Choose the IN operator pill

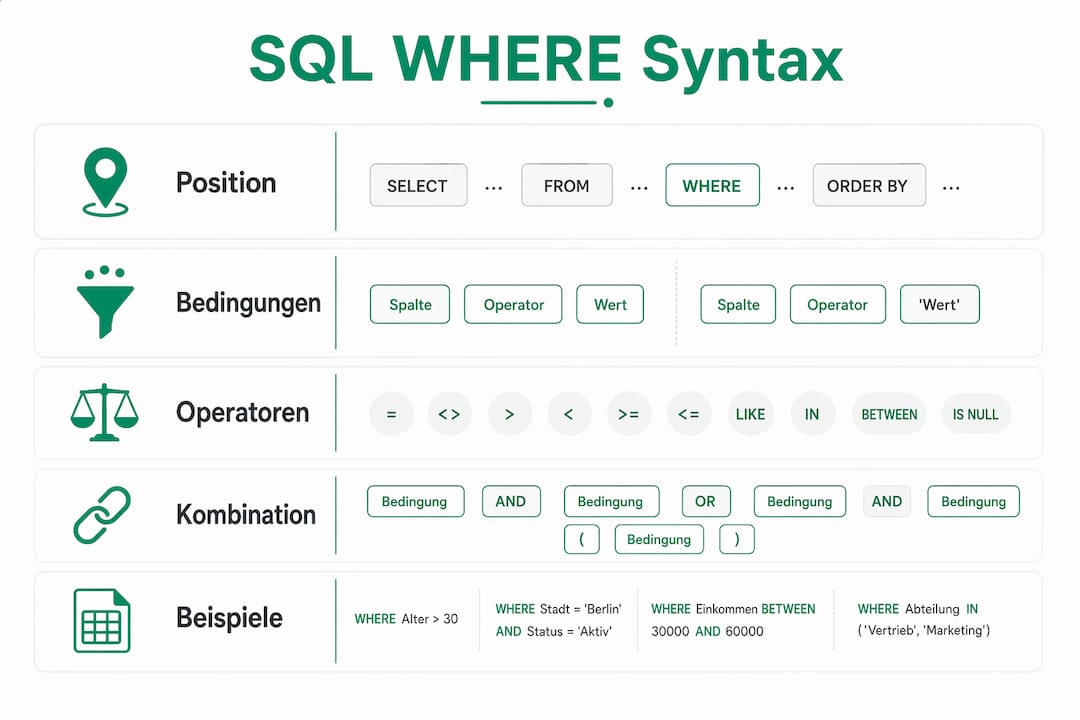coord(812,414)
